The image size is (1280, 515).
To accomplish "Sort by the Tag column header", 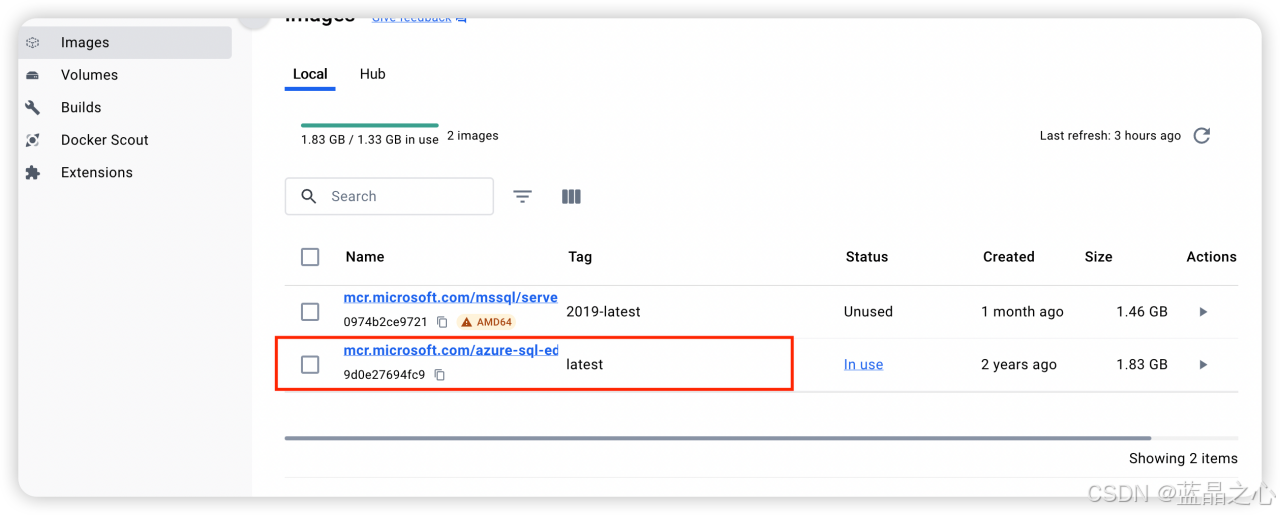I will [x=580, y=257].
